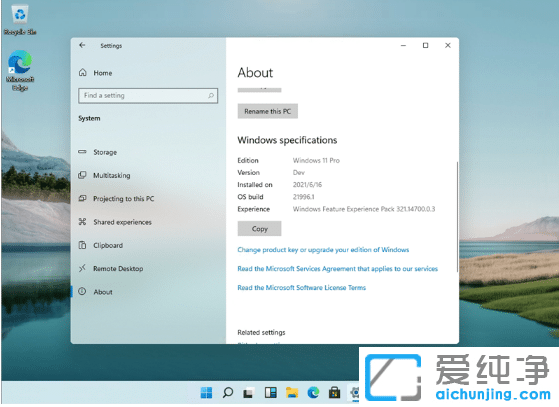This screenshot has height=407, width=559.
Task: Select the About info icon
Action: [x=82, y=292]
